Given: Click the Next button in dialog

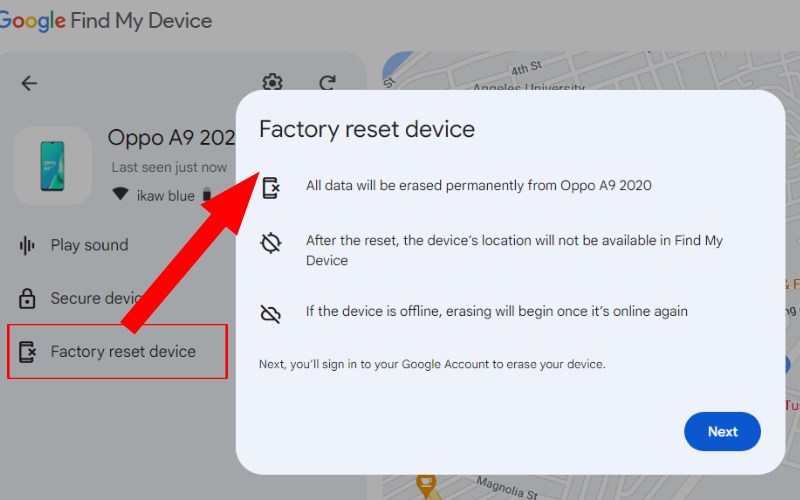Looking at the screenshot, I should coord(722,431).
